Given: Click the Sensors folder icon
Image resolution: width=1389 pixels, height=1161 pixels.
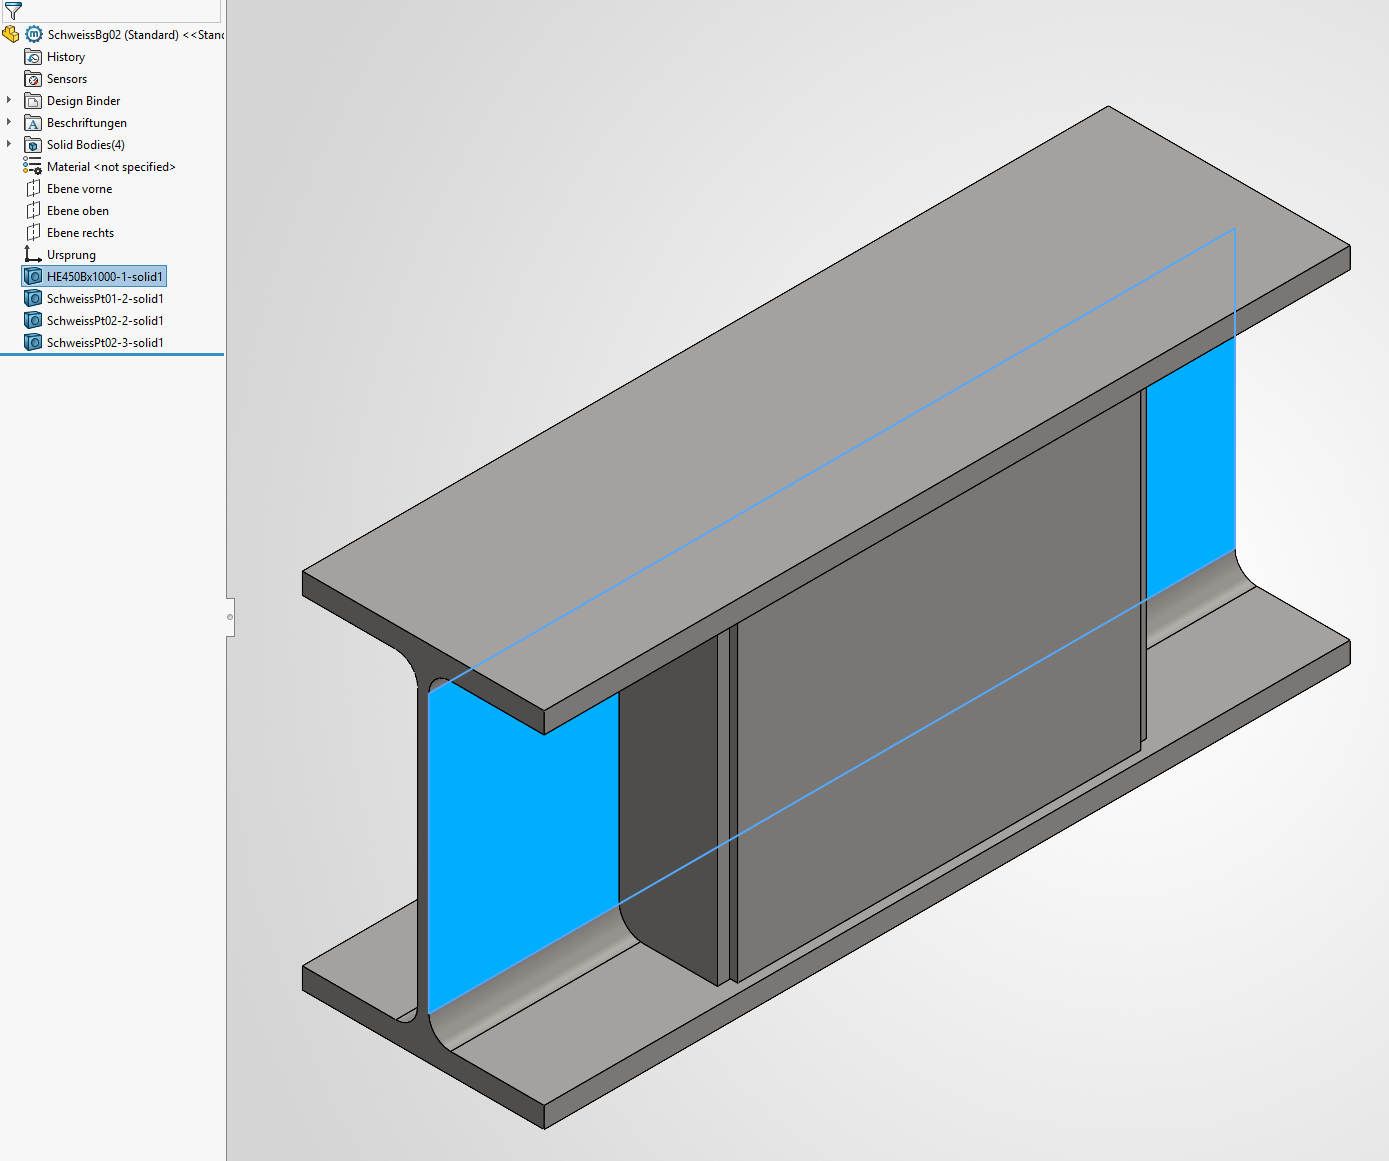Looking at the screenshot, I should (33, 79).
